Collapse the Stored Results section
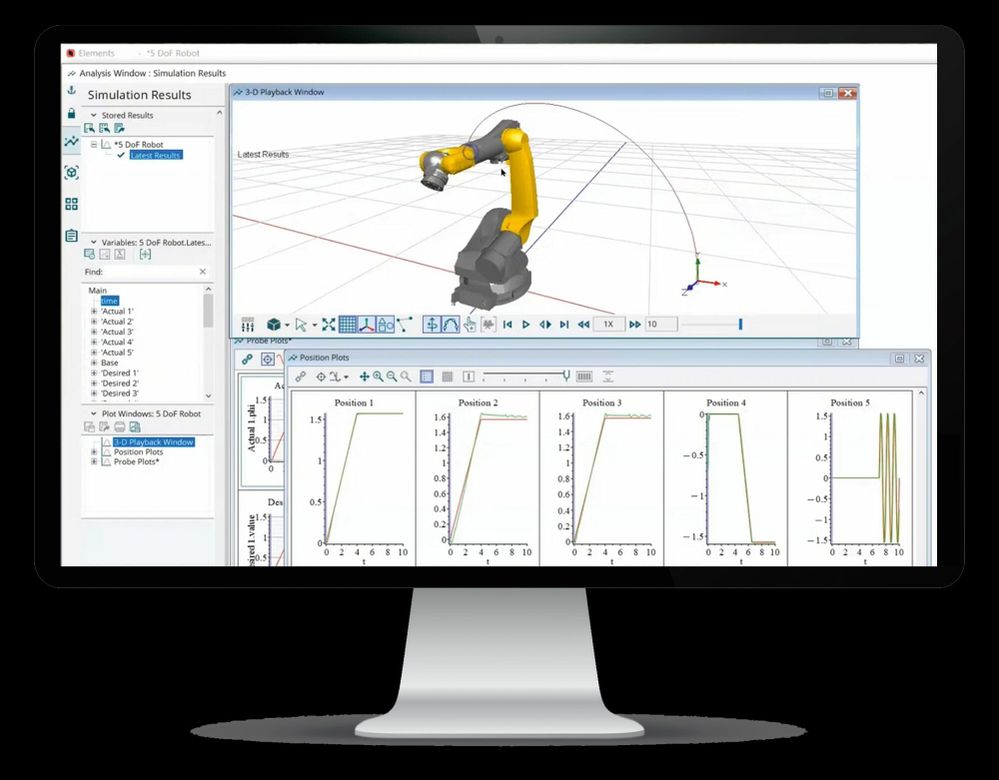The height and width of the screenshot is (780, 999). (x=93, y=115)
